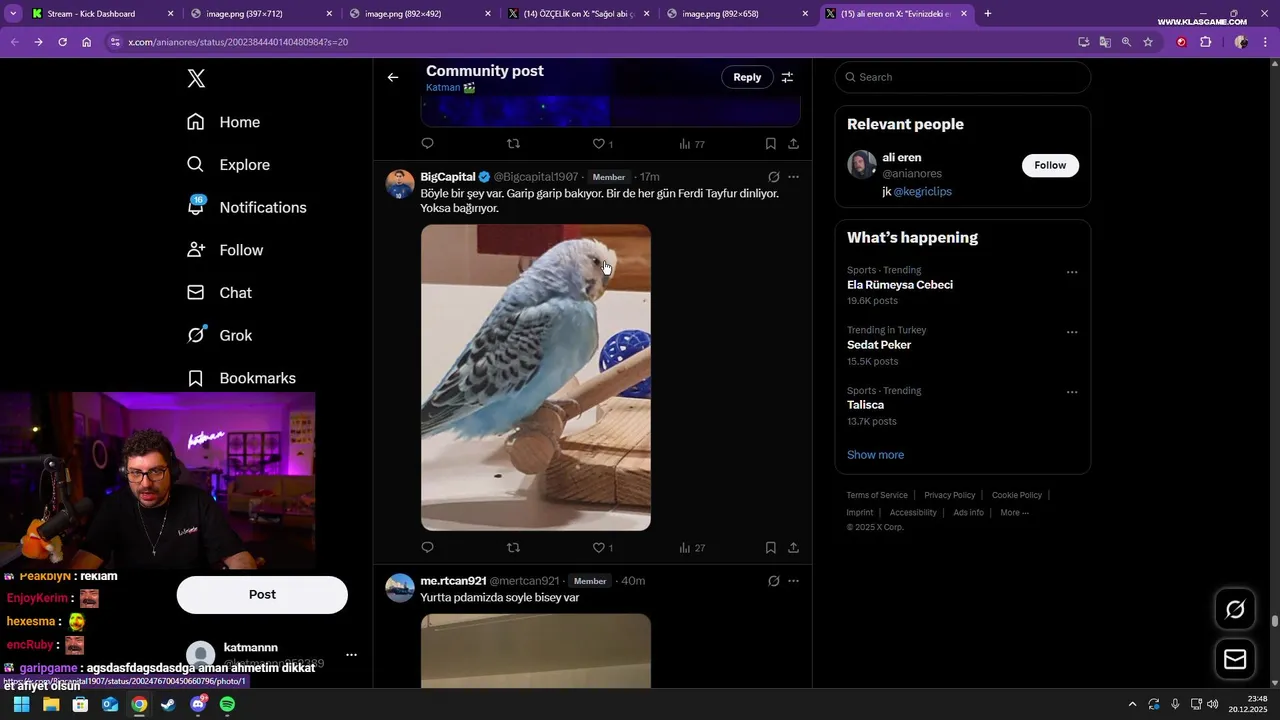
Task: Open more options on BigCapital post
Action: tap(794, 177)
